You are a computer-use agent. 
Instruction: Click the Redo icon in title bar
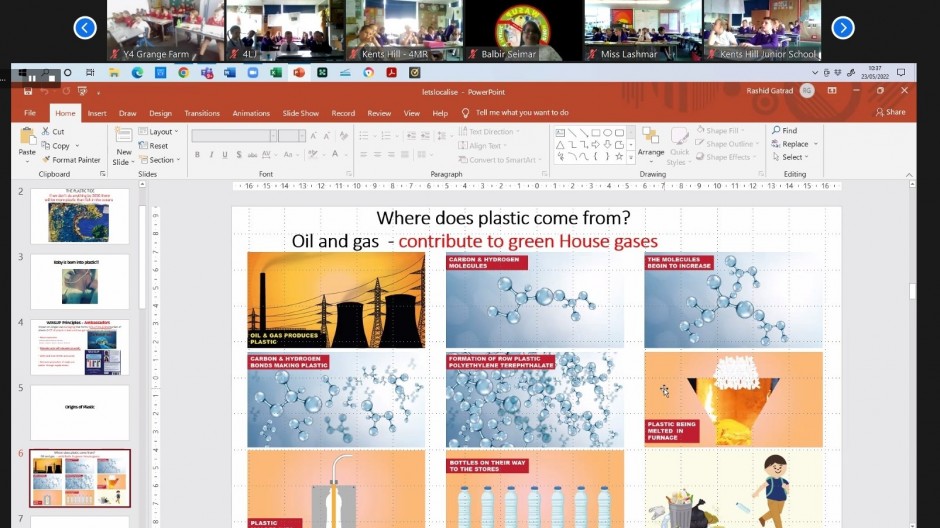(x=65, y=91)
